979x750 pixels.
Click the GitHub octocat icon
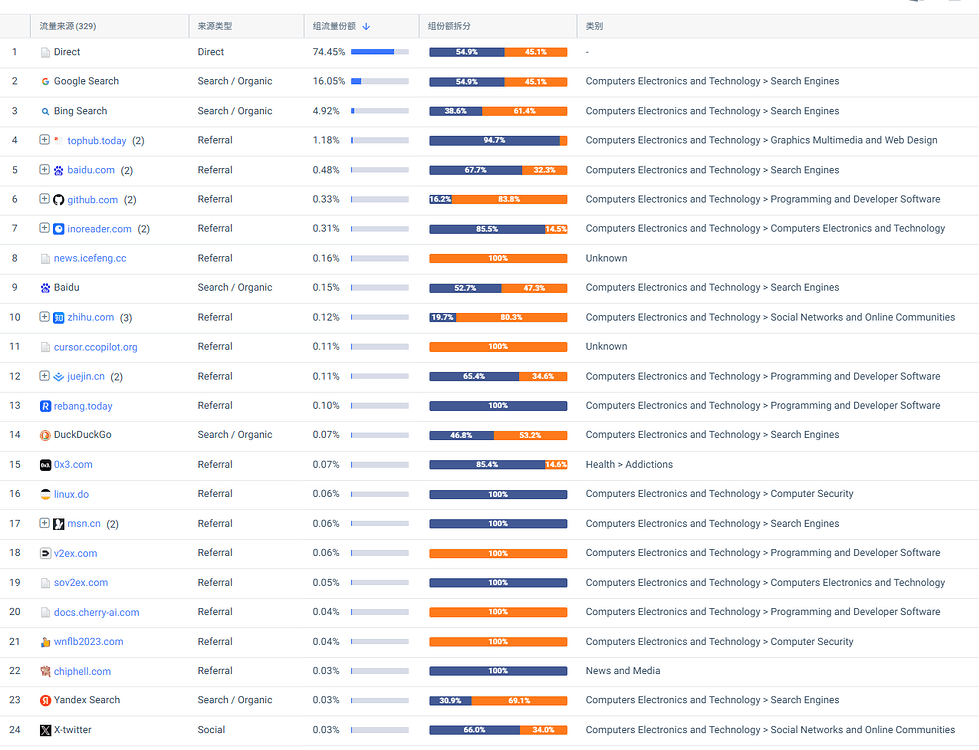pyautogui.click(x=59, y=200)
